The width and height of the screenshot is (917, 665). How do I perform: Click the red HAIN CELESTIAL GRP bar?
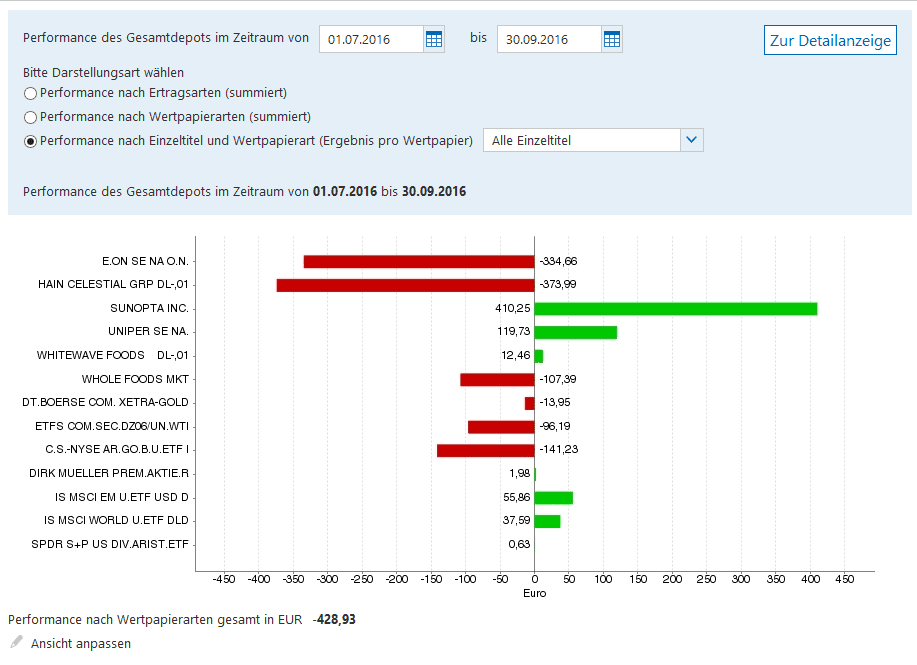pyautogui.click(x=405, y=285)
